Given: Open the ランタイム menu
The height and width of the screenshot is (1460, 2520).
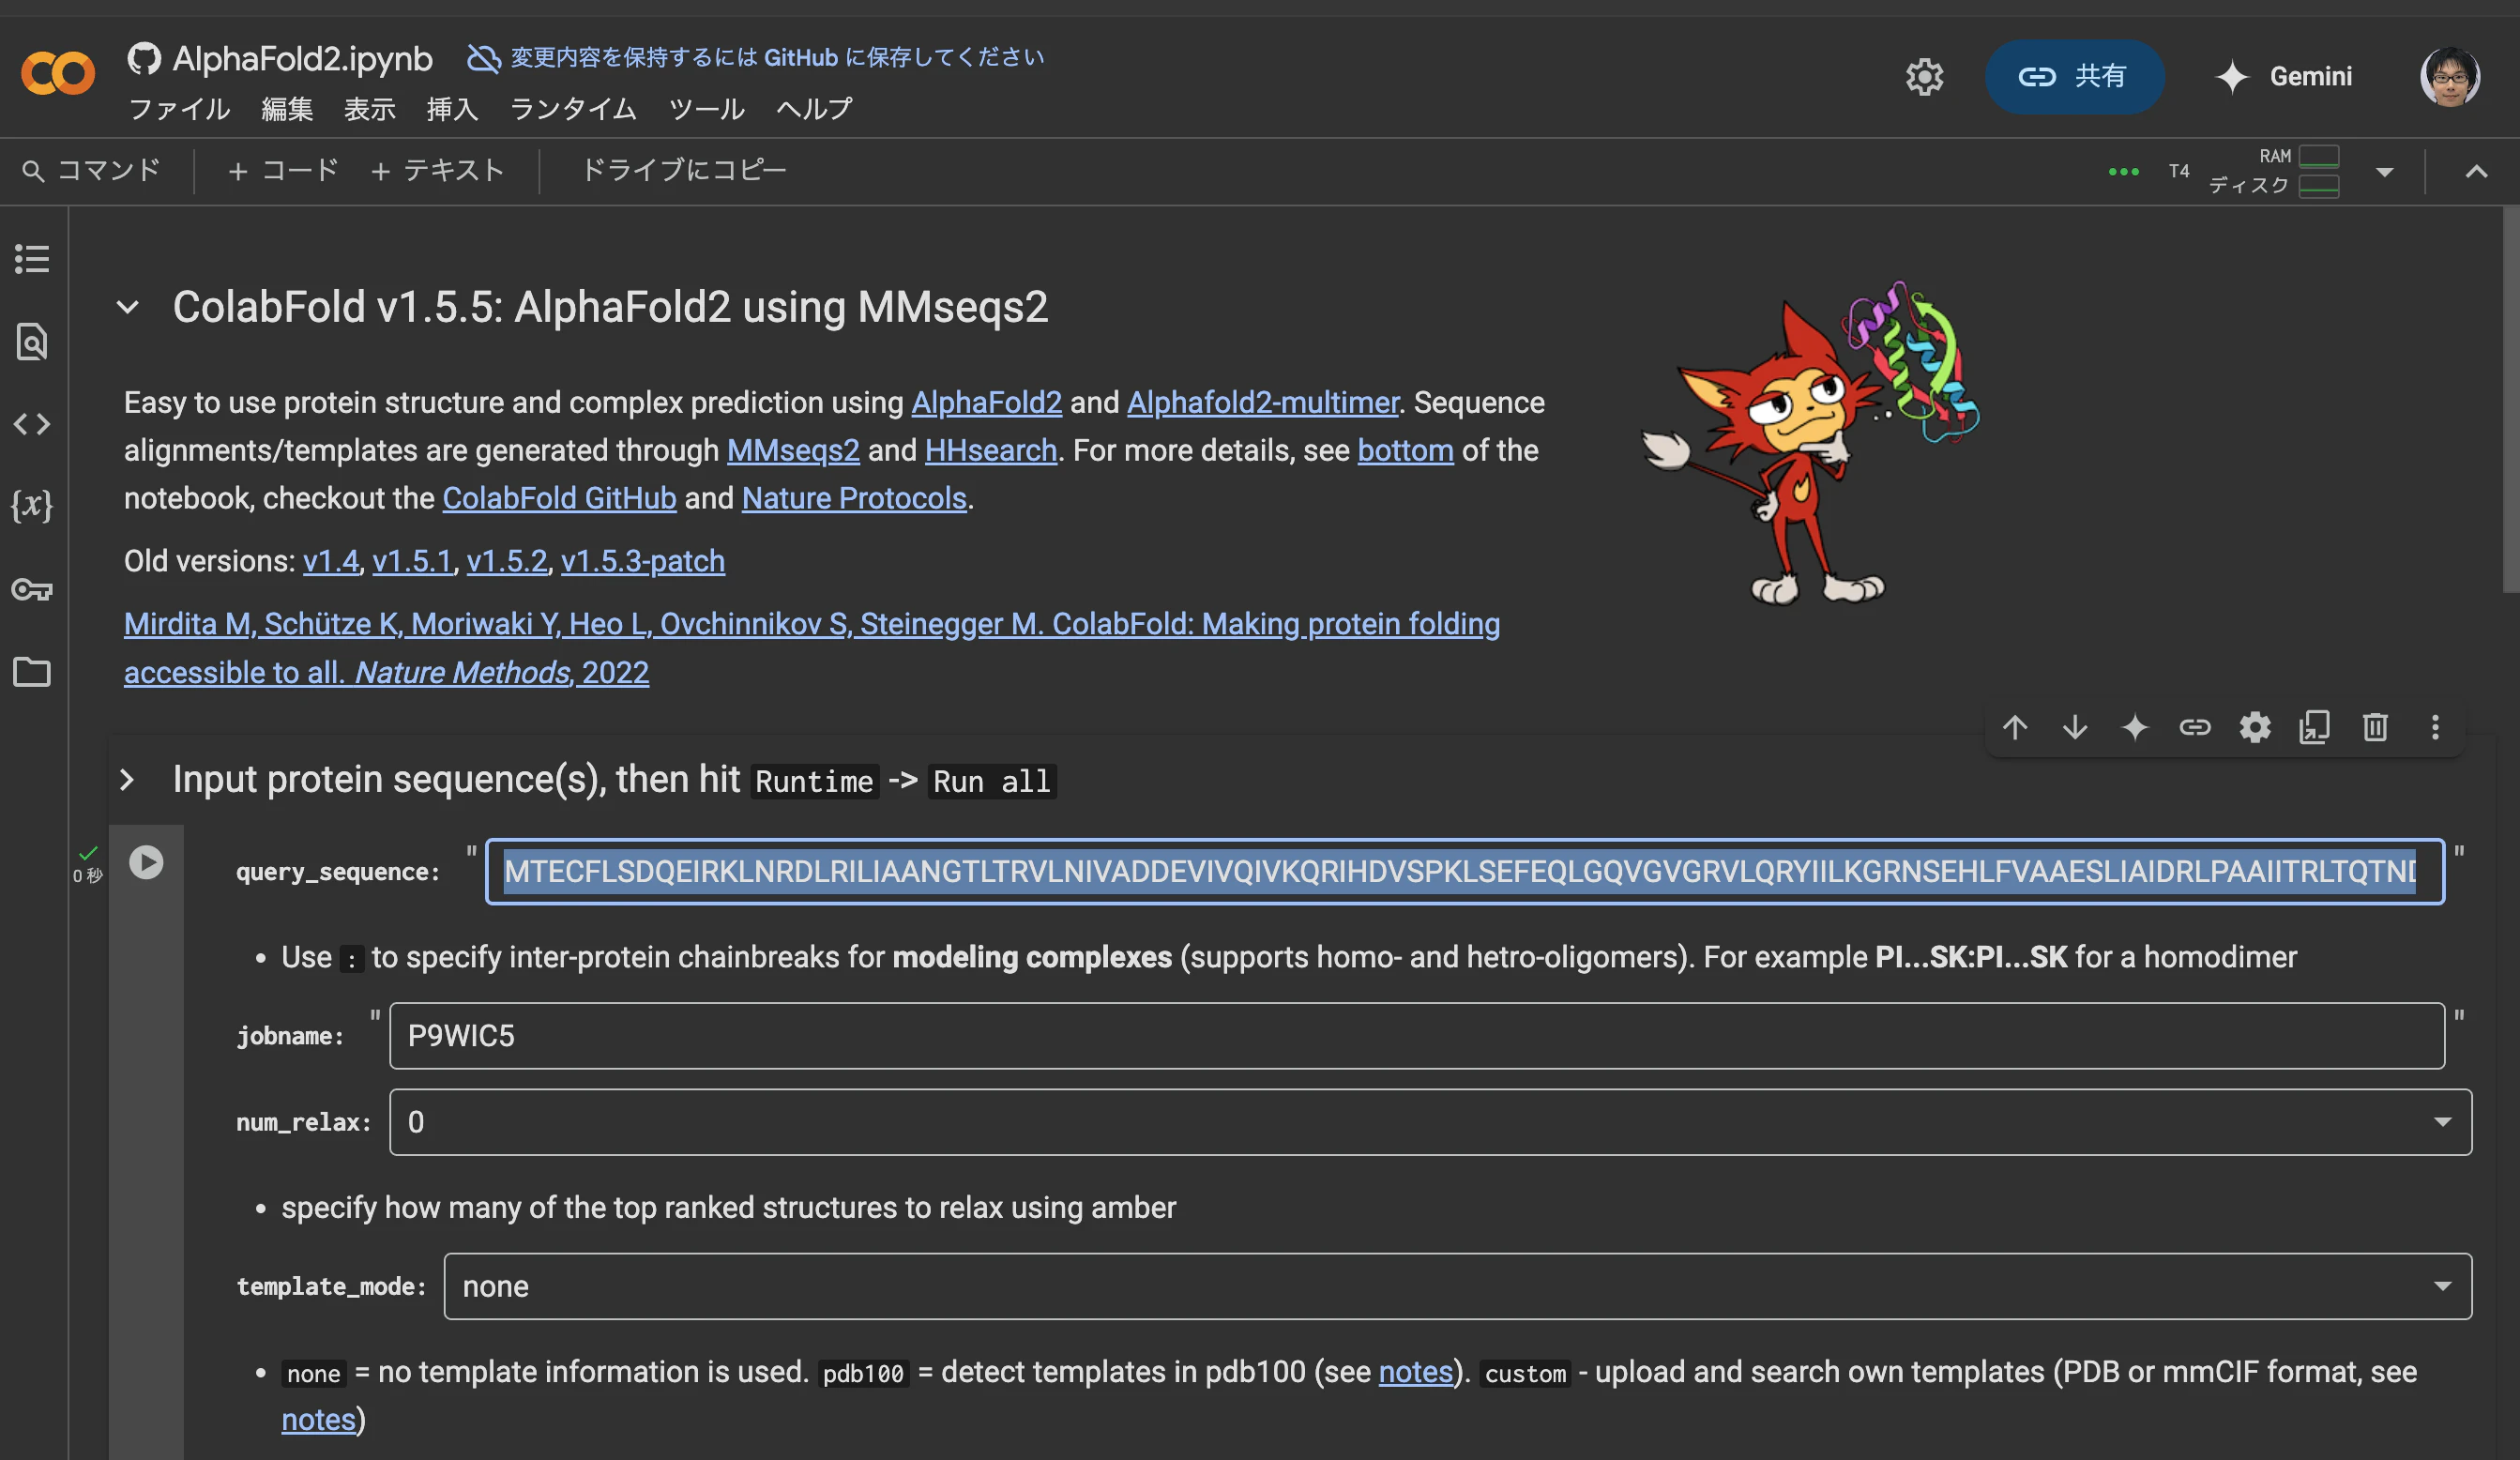Looking at the screenshot, I should [x=573, y=108].
